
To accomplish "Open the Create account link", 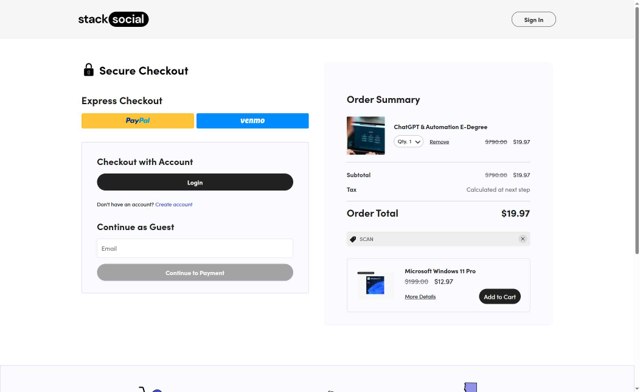I will pos(174,205).
